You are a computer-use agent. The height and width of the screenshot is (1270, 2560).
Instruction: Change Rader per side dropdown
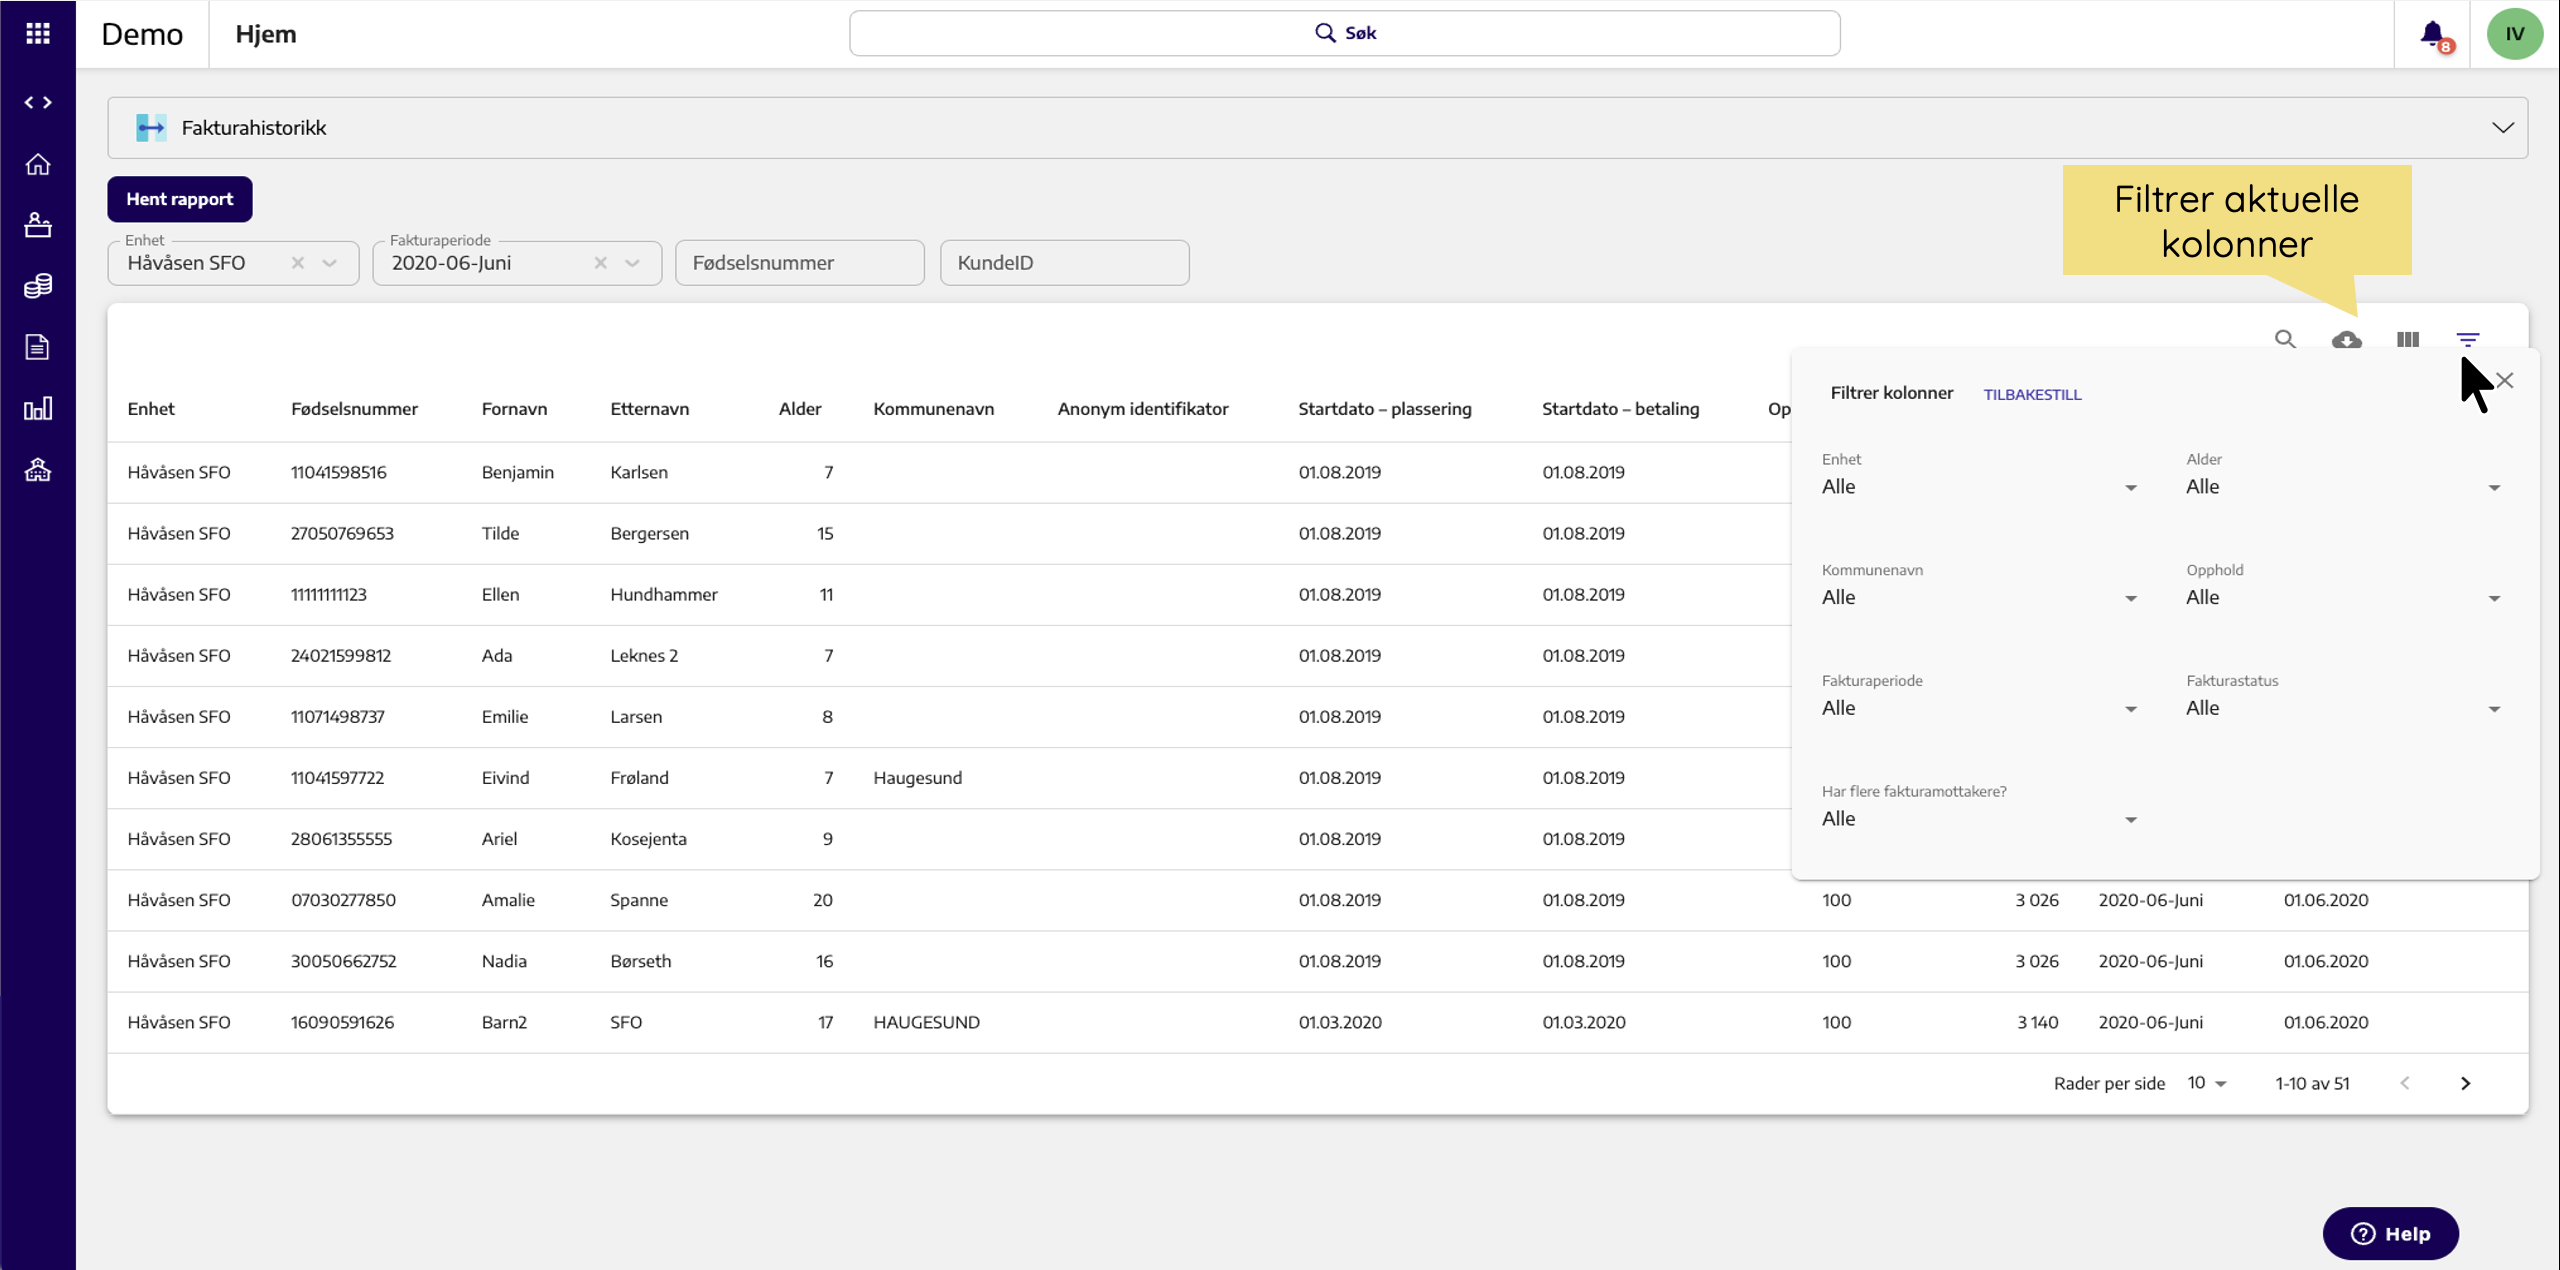coord(2207,1083)
